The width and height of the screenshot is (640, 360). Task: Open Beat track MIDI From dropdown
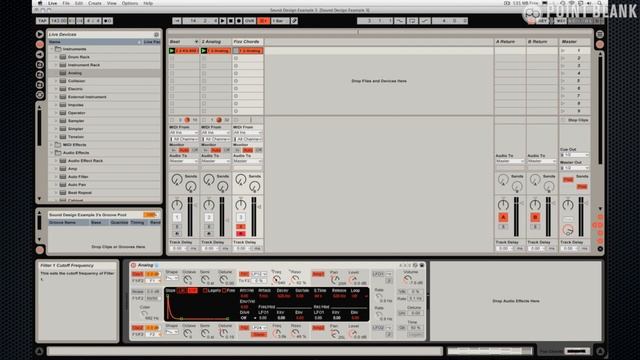pyautogui.click(x=184, y=133)
